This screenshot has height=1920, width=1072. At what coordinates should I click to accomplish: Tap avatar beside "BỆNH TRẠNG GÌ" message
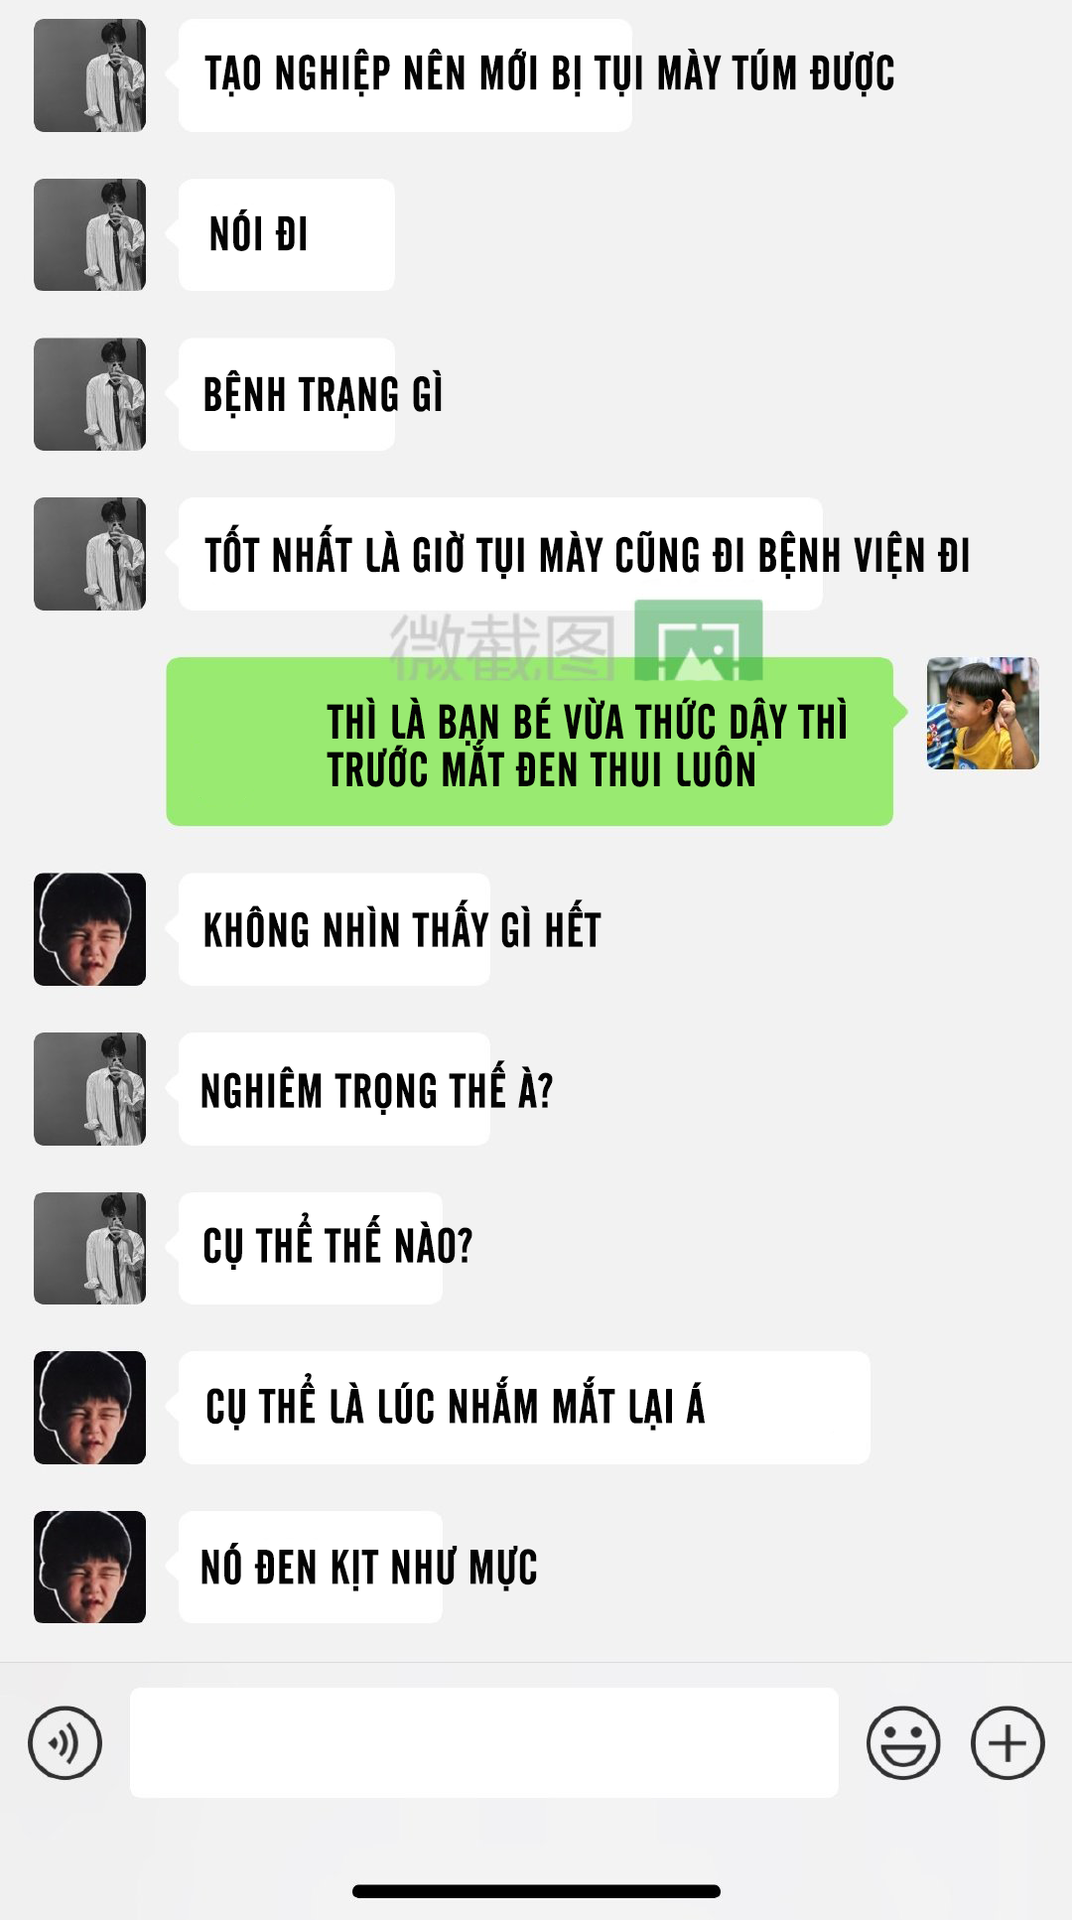pyautogui.click(x=90, y=394)
